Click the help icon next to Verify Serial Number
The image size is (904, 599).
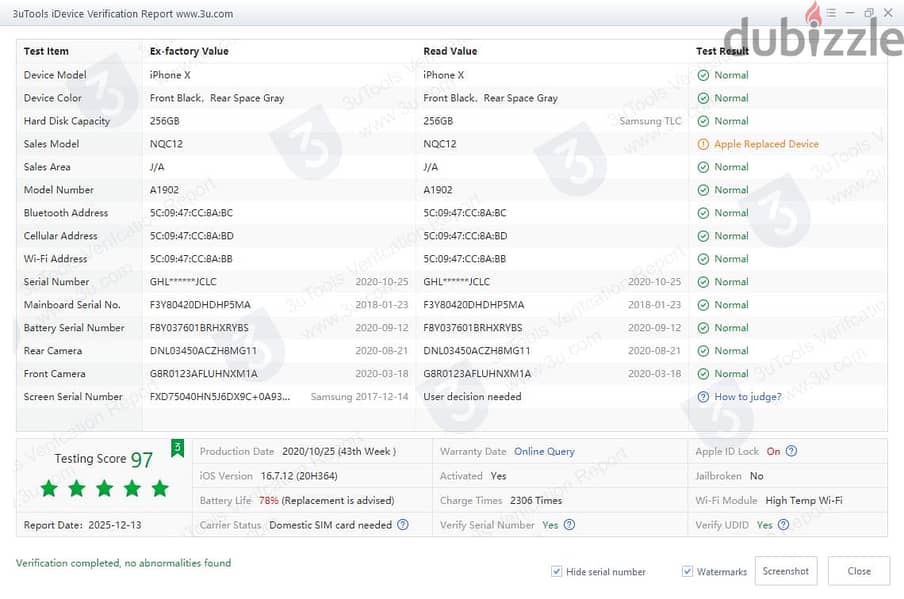coord(569,525)
